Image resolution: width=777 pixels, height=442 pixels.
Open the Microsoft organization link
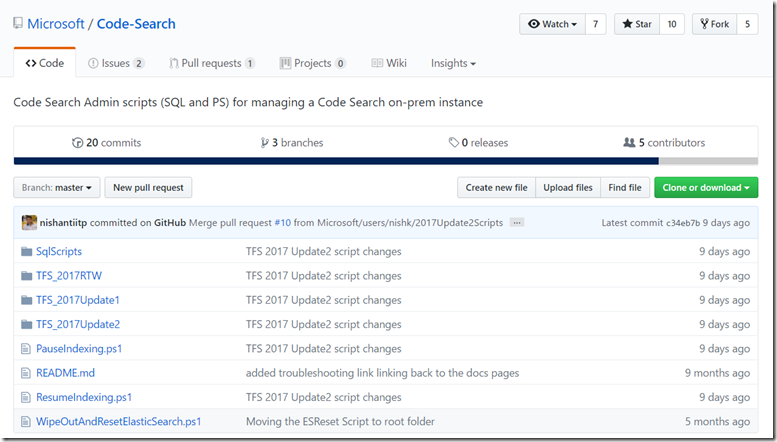click(56, 24)
